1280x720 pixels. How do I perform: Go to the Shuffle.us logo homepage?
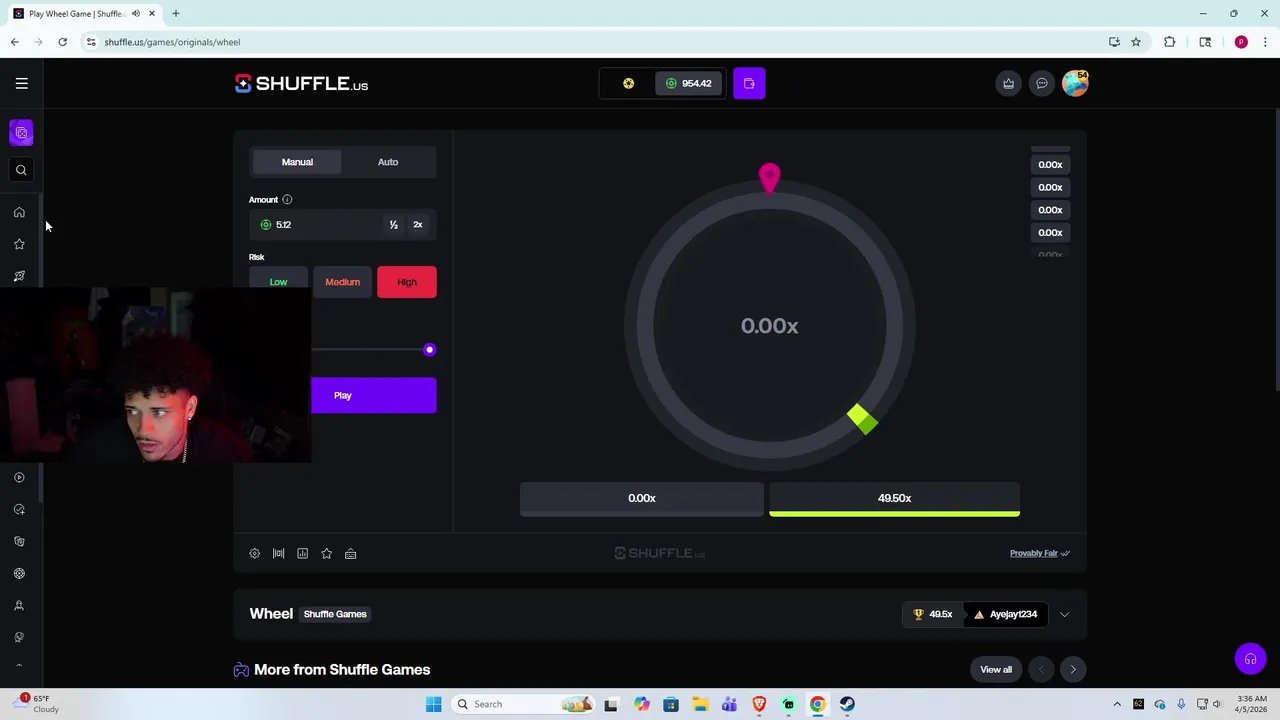coord(301,84)
